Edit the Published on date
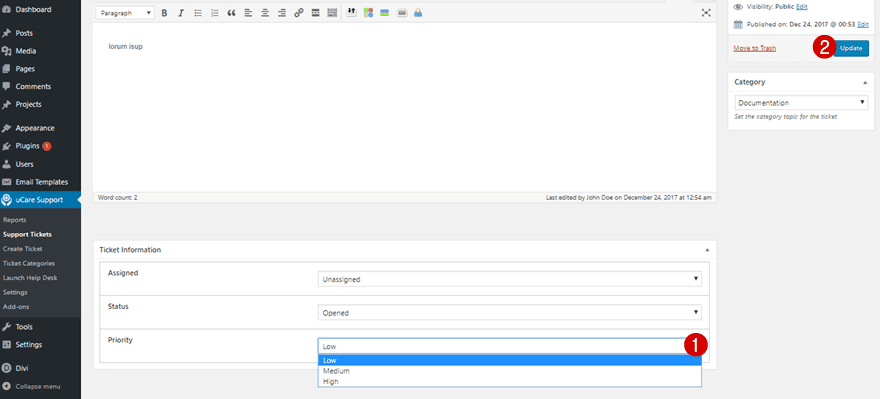The image size is (880, 399). click(863, 25)
